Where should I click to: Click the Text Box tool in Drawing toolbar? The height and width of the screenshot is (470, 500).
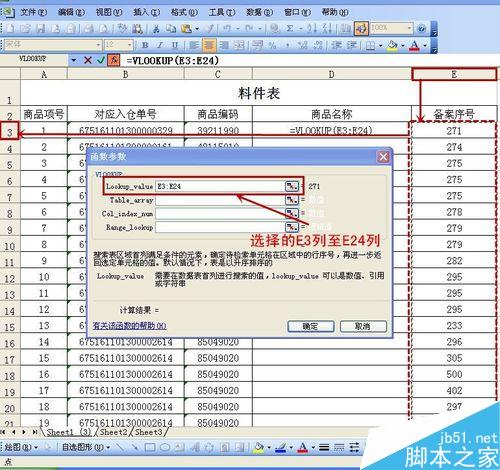pyautogui.click(x=179, y=447)
